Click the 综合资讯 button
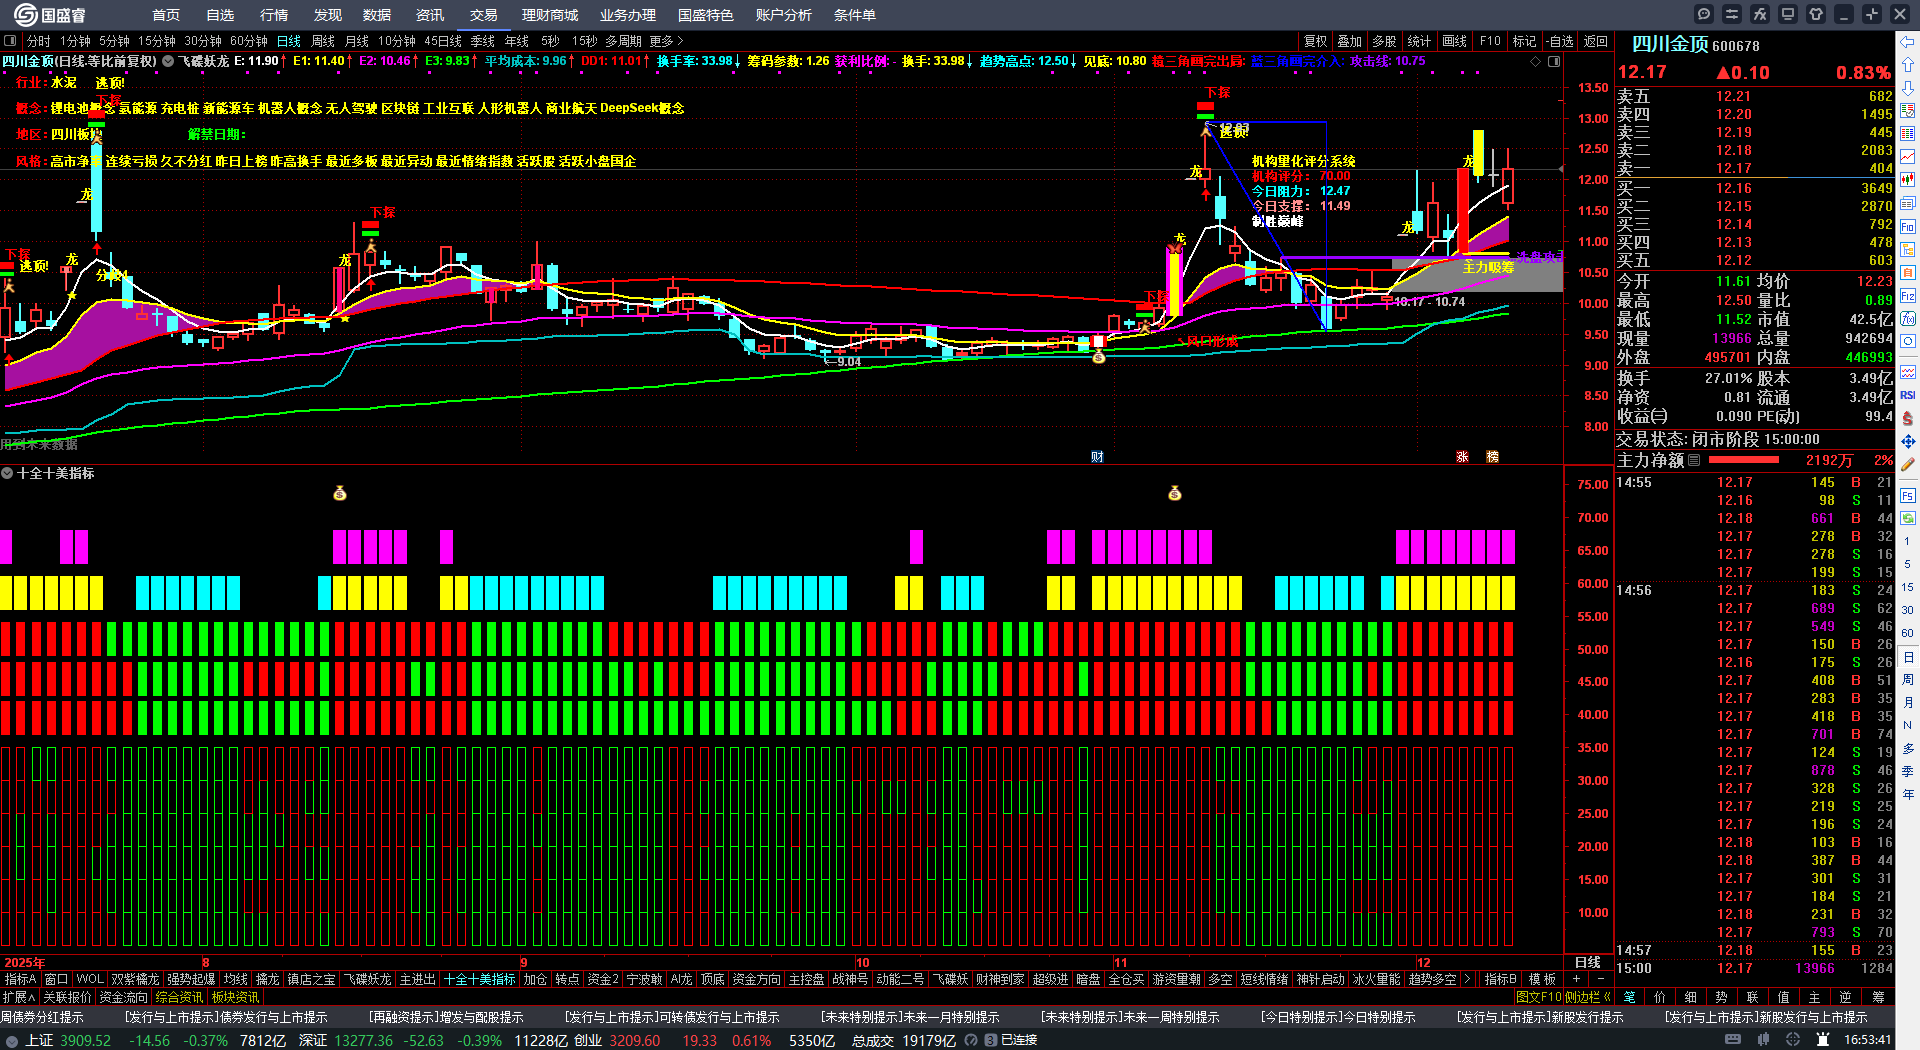Screen dimensions: 1920x1050 click(x=180, y=997)
